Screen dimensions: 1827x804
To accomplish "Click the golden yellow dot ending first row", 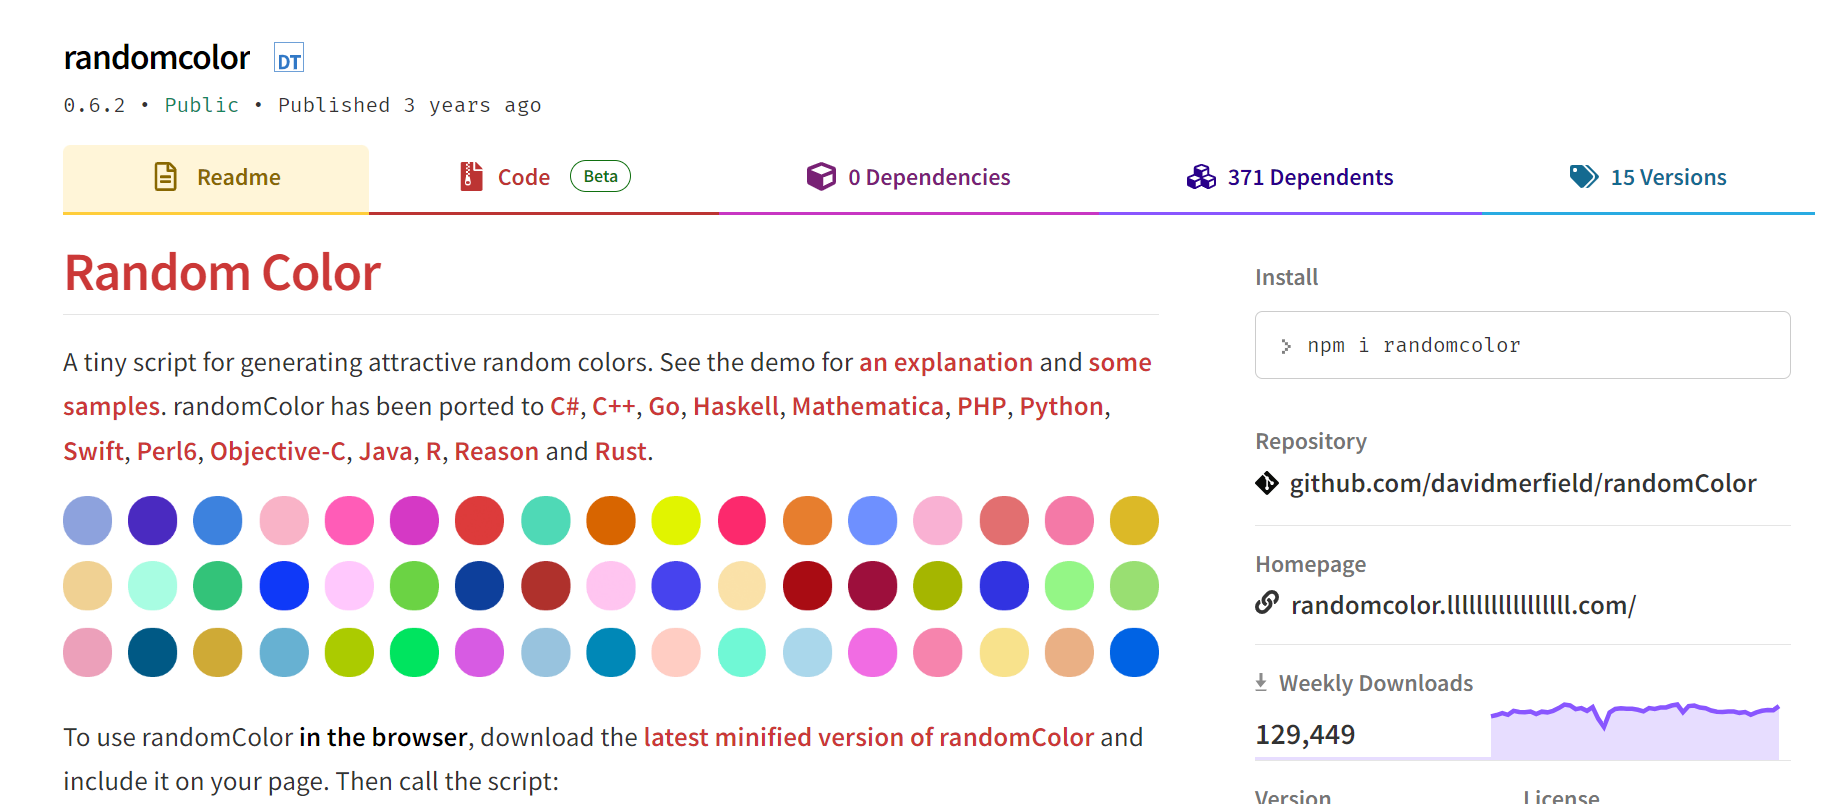I will pyautogui.click(x=1134, y=520).
